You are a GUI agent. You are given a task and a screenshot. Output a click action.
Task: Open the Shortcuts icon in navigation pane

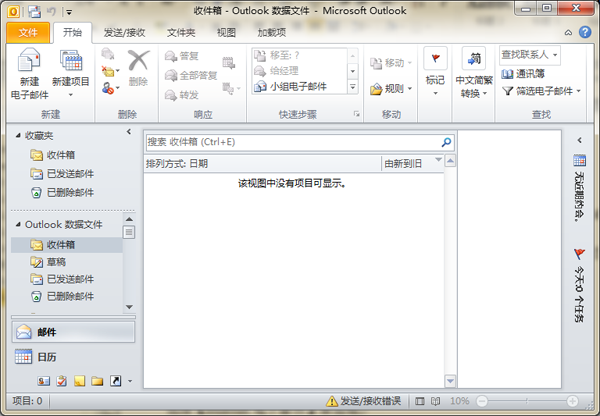[x=116, y=381]
